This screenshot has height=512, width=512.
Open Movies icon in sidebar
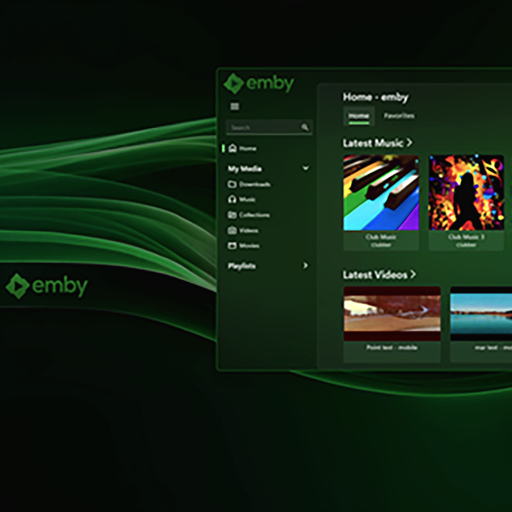[x=232, y=246]
